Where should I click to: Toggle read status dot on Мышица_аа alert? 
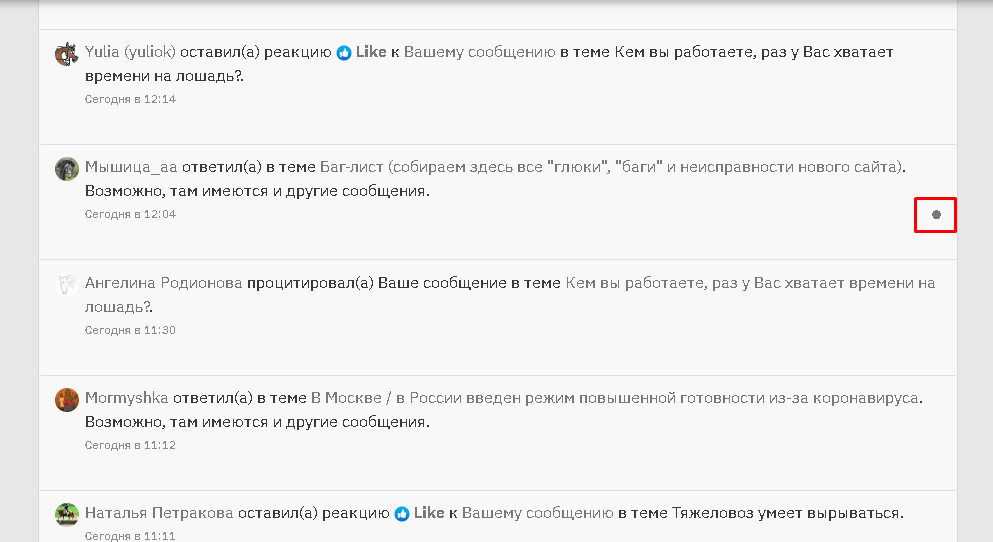tap(936, 215)
